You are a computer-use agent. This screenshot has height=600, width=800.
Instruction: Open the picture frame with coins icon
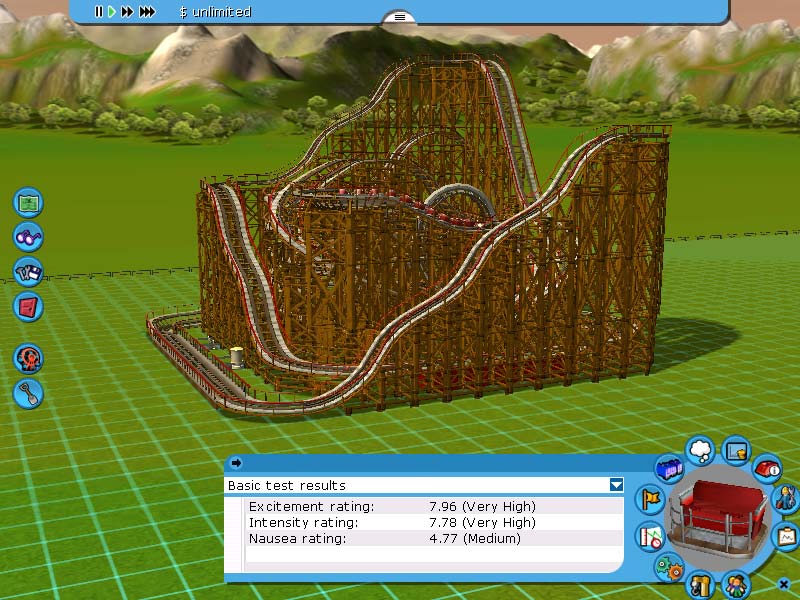pos(736,451)
